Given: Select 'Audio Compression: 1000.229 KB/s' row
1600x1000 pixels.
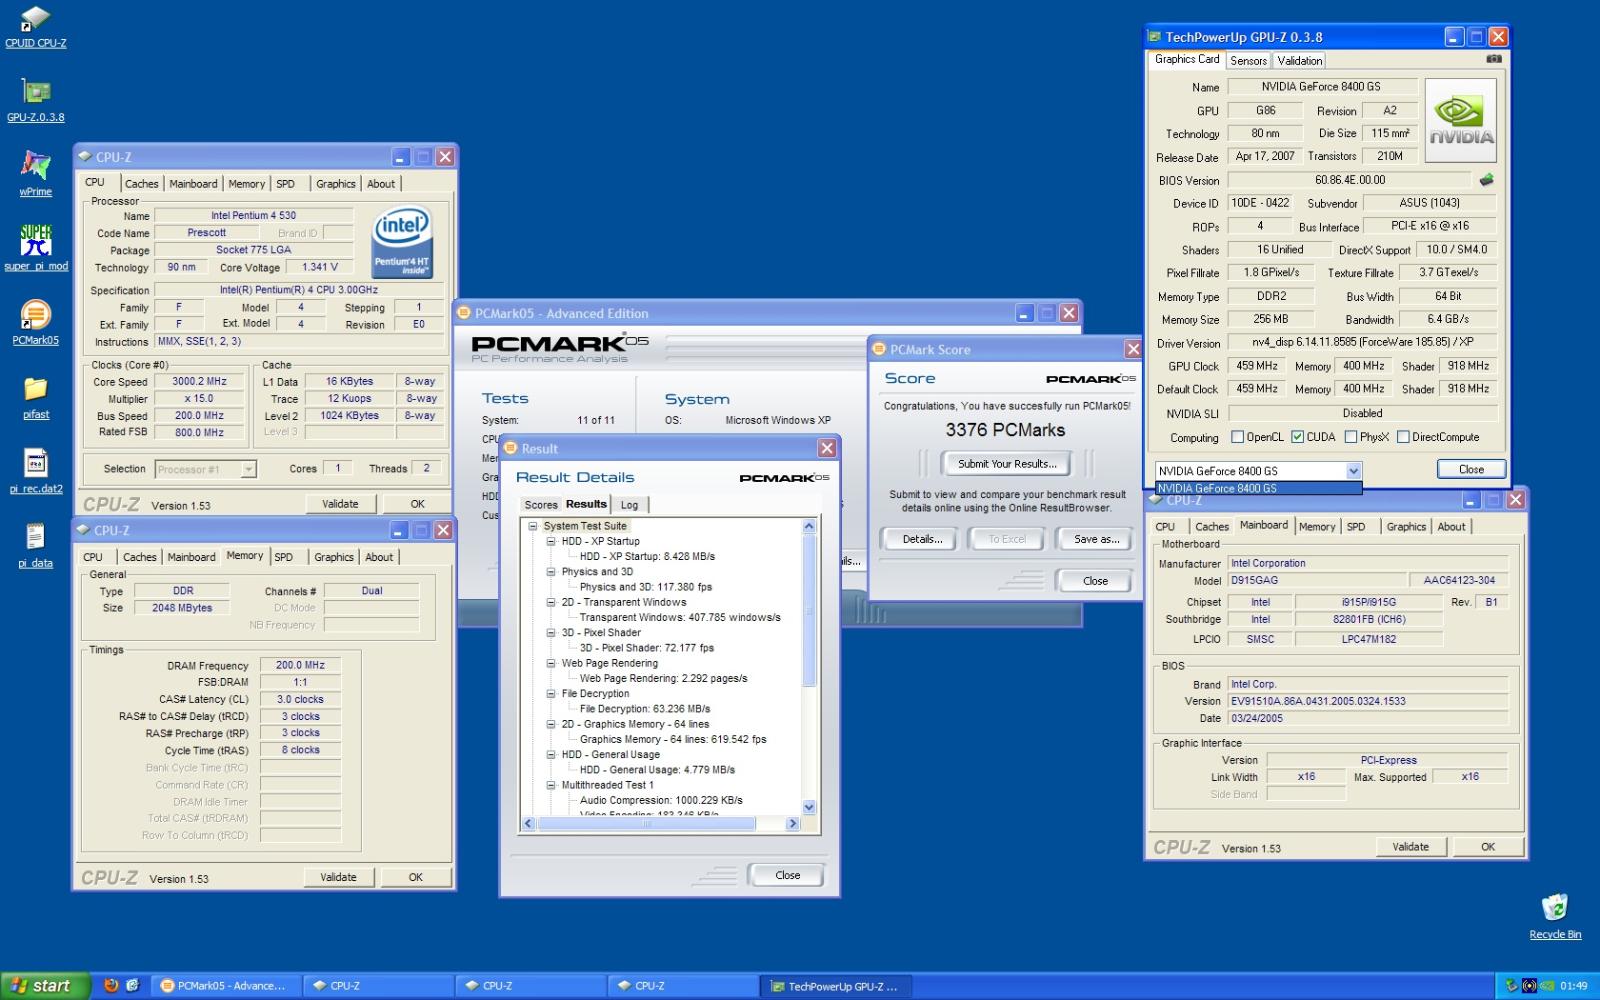Looking at the screenshot, I should [661, 800].
